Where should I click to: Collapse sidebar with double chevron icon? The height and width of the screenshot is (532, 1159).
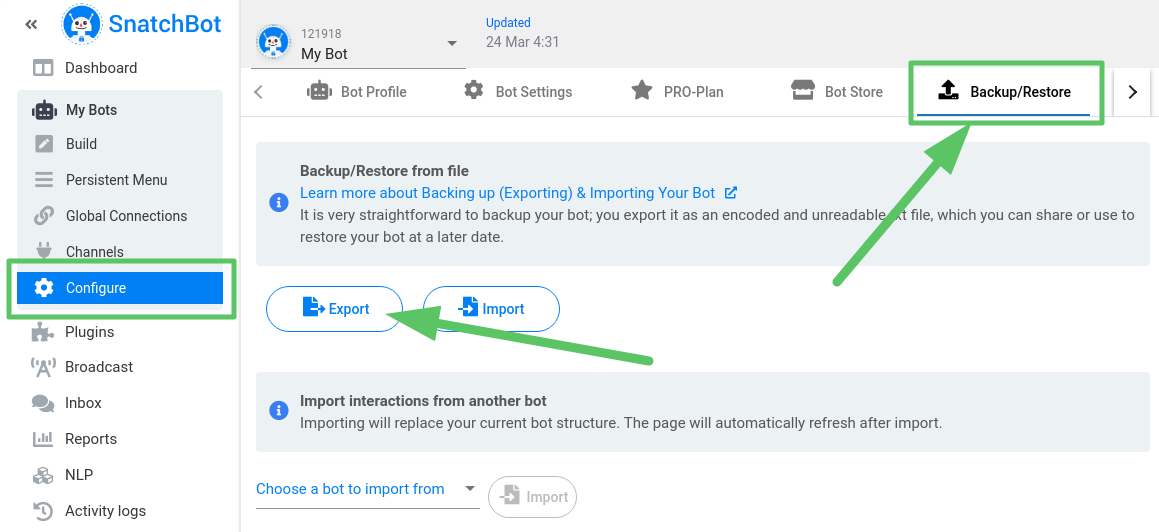[31, 24]
